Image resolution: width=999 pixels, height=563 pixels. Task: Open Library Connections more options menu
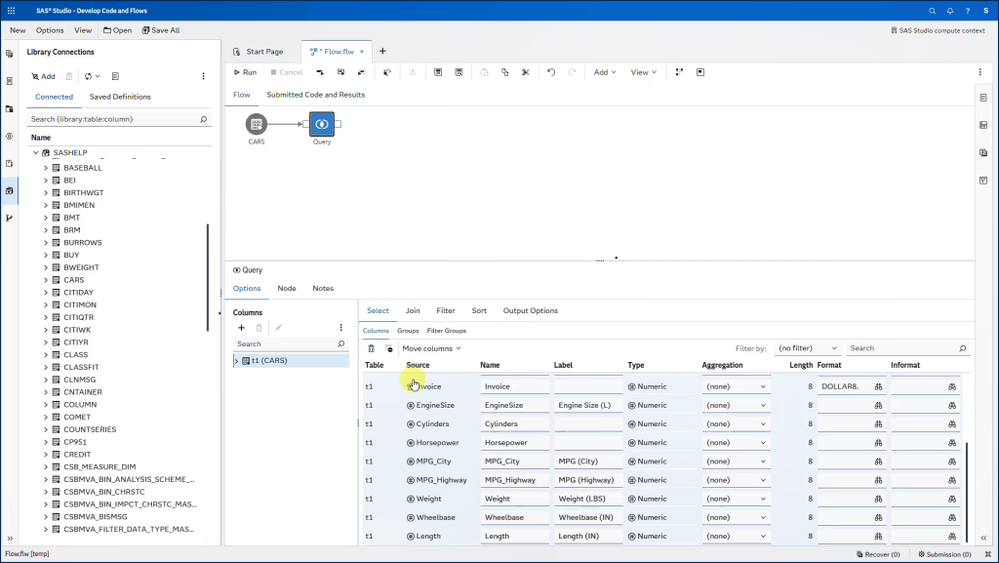click(x=203, y=76)
